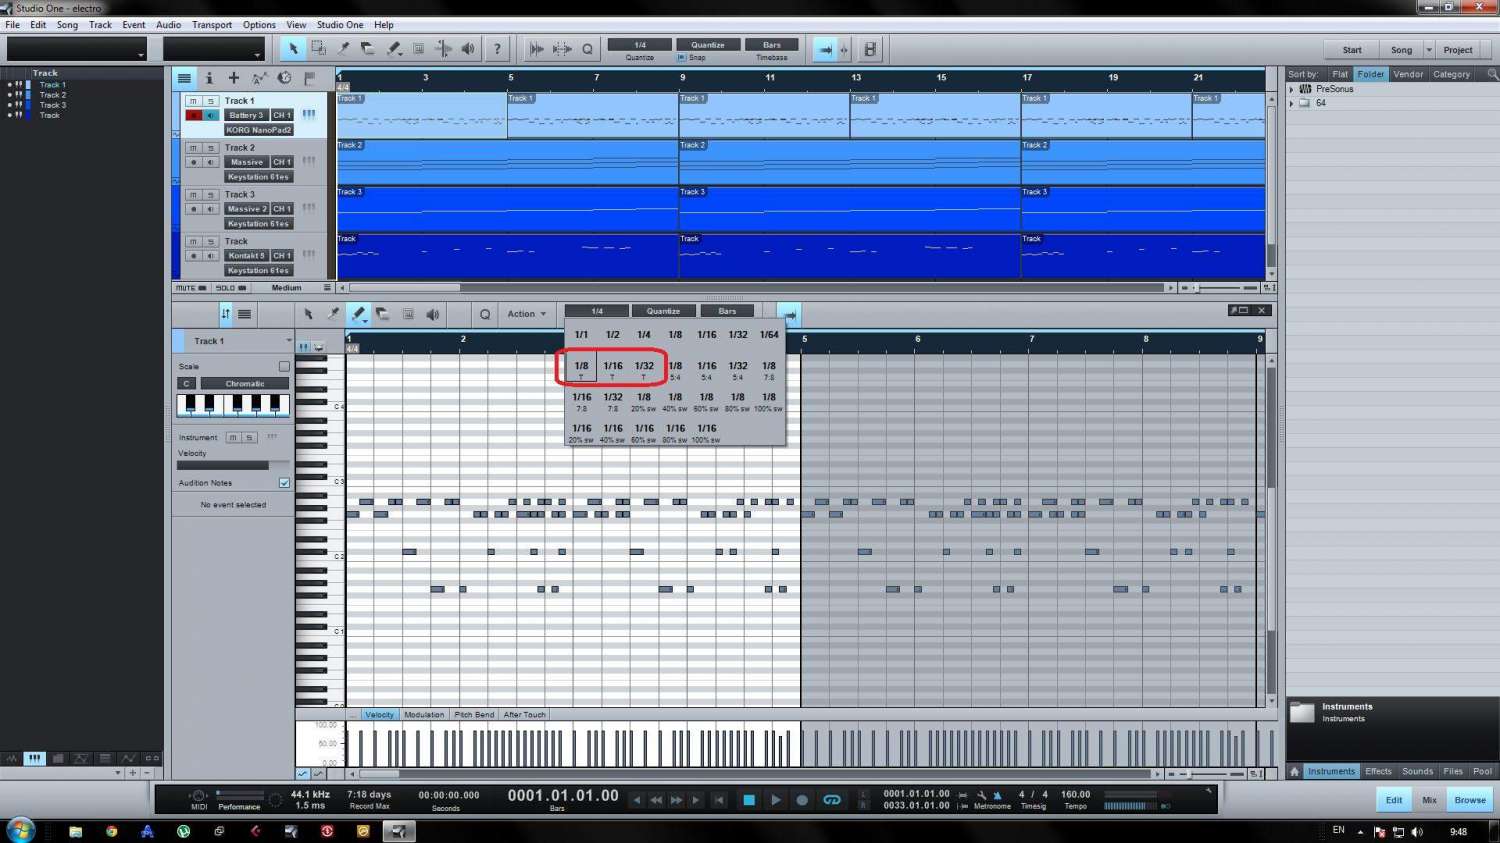Open the Action dropdown in the editor

(526, 314)
